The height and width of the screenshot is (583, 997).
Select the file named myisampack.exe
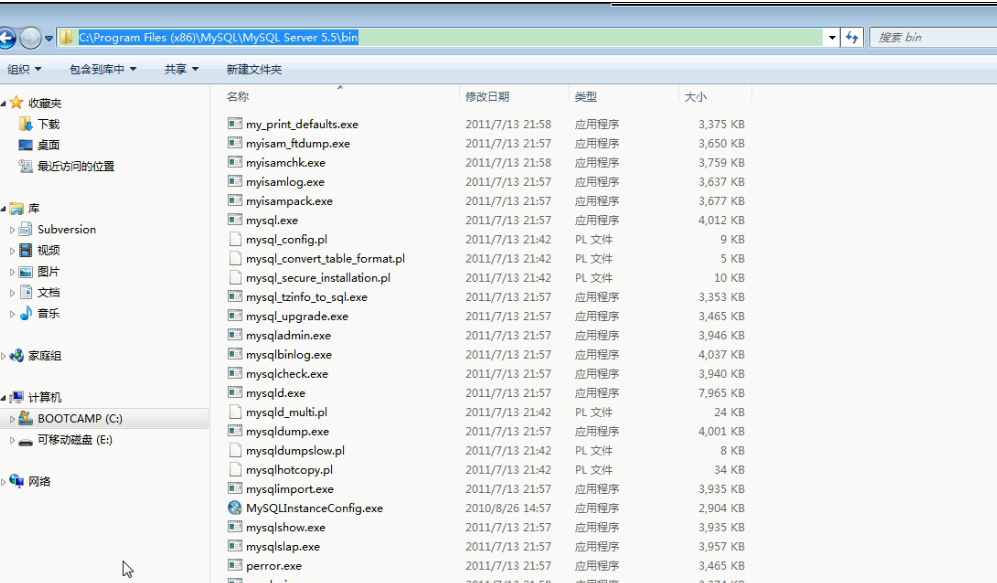289,201
